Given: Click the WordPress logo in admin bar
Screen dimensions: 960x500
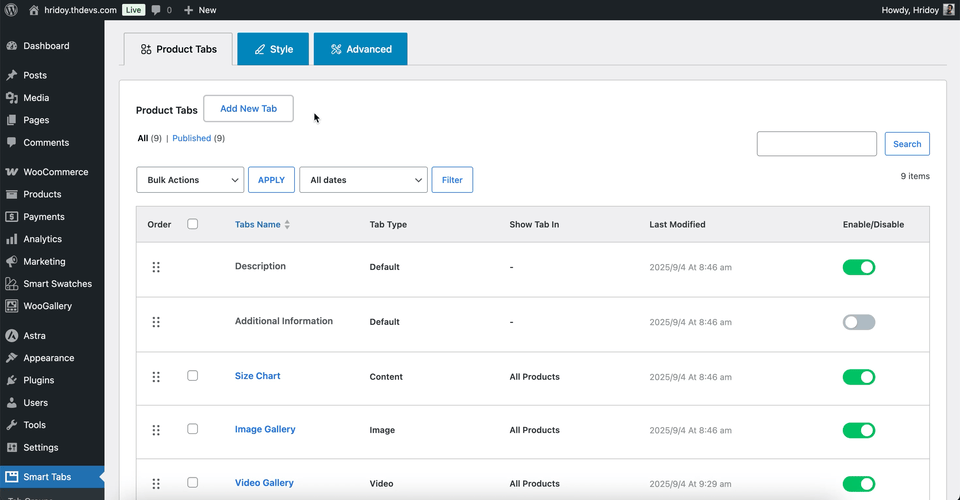Looking at the screenshot, I should tap(11, 10).
